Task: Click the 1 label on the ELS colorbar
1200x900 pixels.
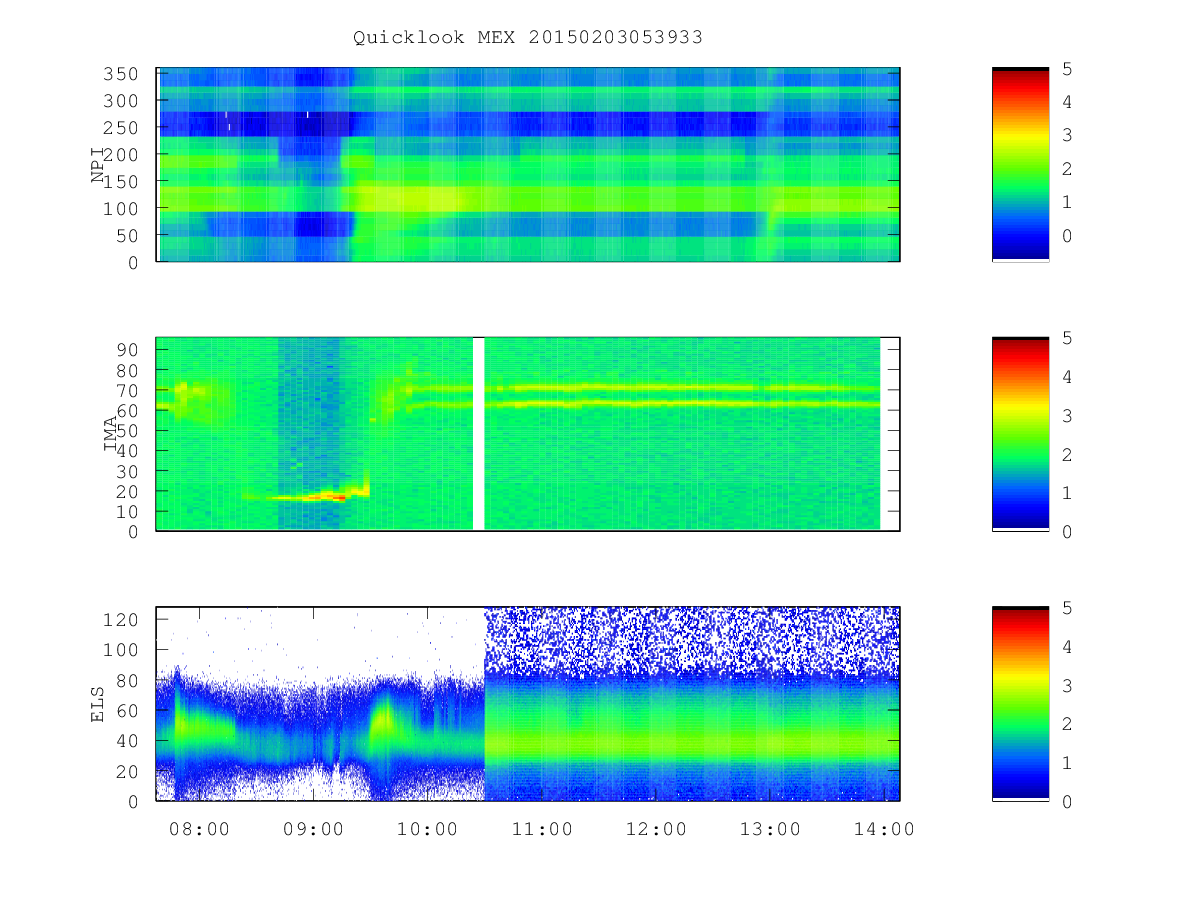Action: pyautogui.click(x=1068, y=763)
